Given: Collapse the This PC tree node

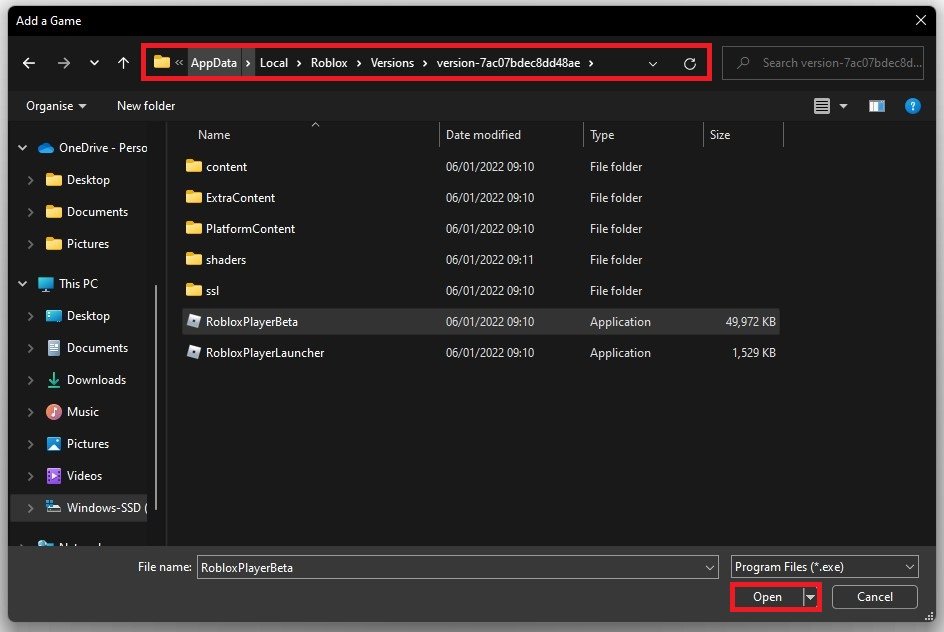Looking at the screenshot, I should tap(23, 283).
